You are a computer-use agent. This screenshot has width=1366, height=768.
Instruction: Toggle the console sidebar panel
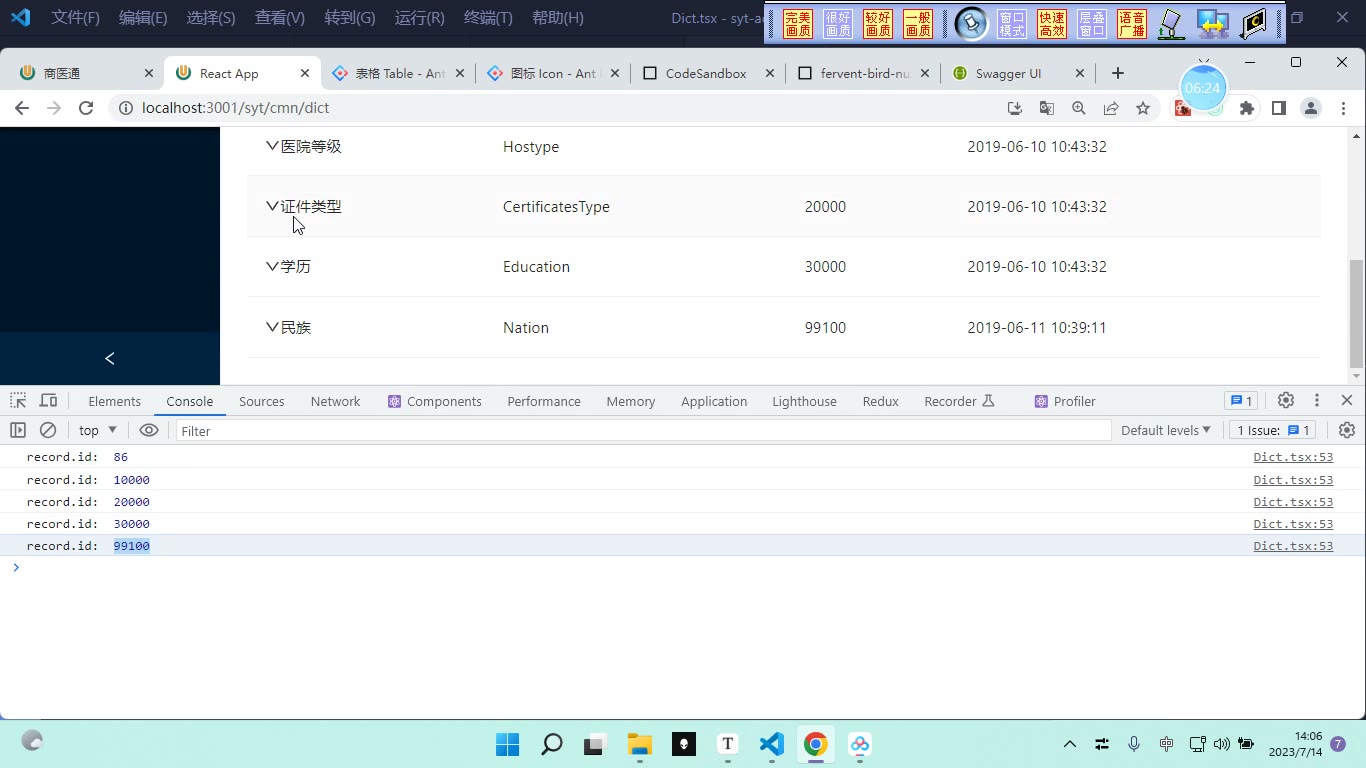coord(18,430)
